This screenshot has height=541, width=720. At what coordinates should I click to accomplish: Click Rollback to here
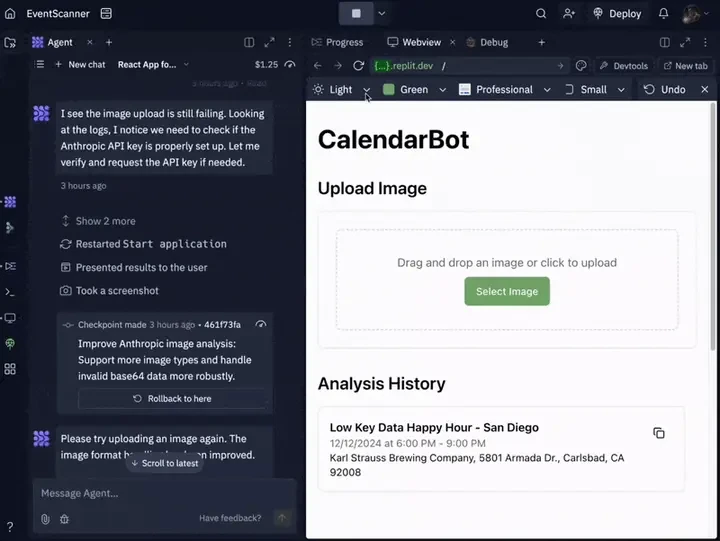172,399
